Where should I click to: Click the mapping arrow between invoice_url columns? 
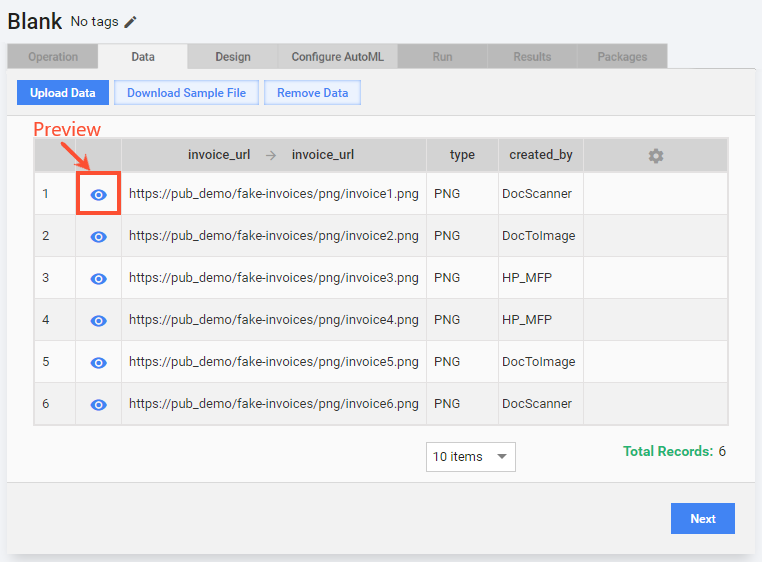tap(271, 155)
